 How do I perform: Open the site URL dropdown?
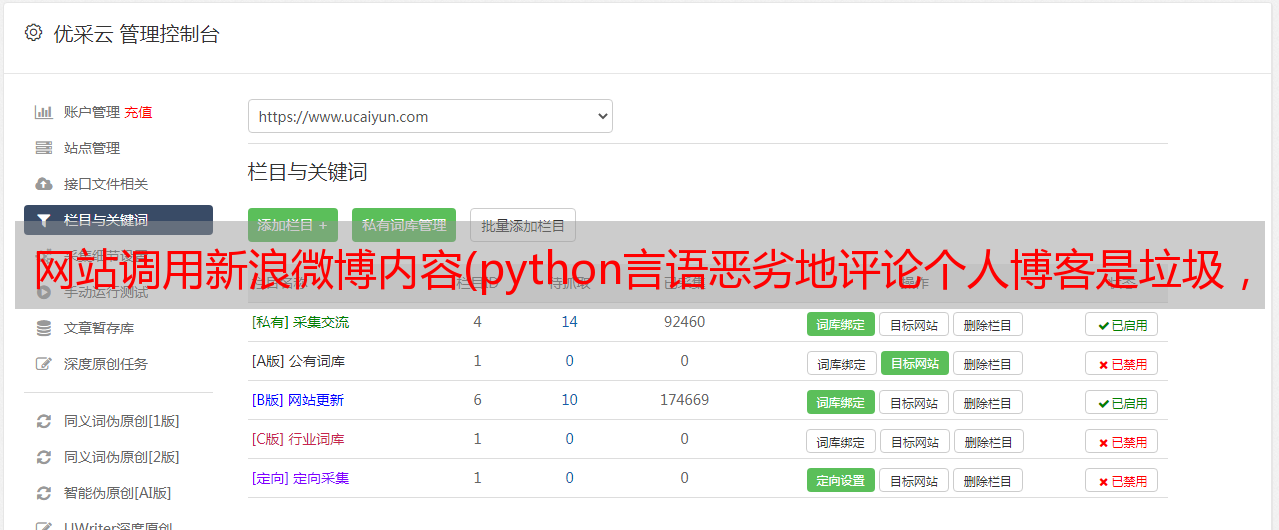point(430,116)
